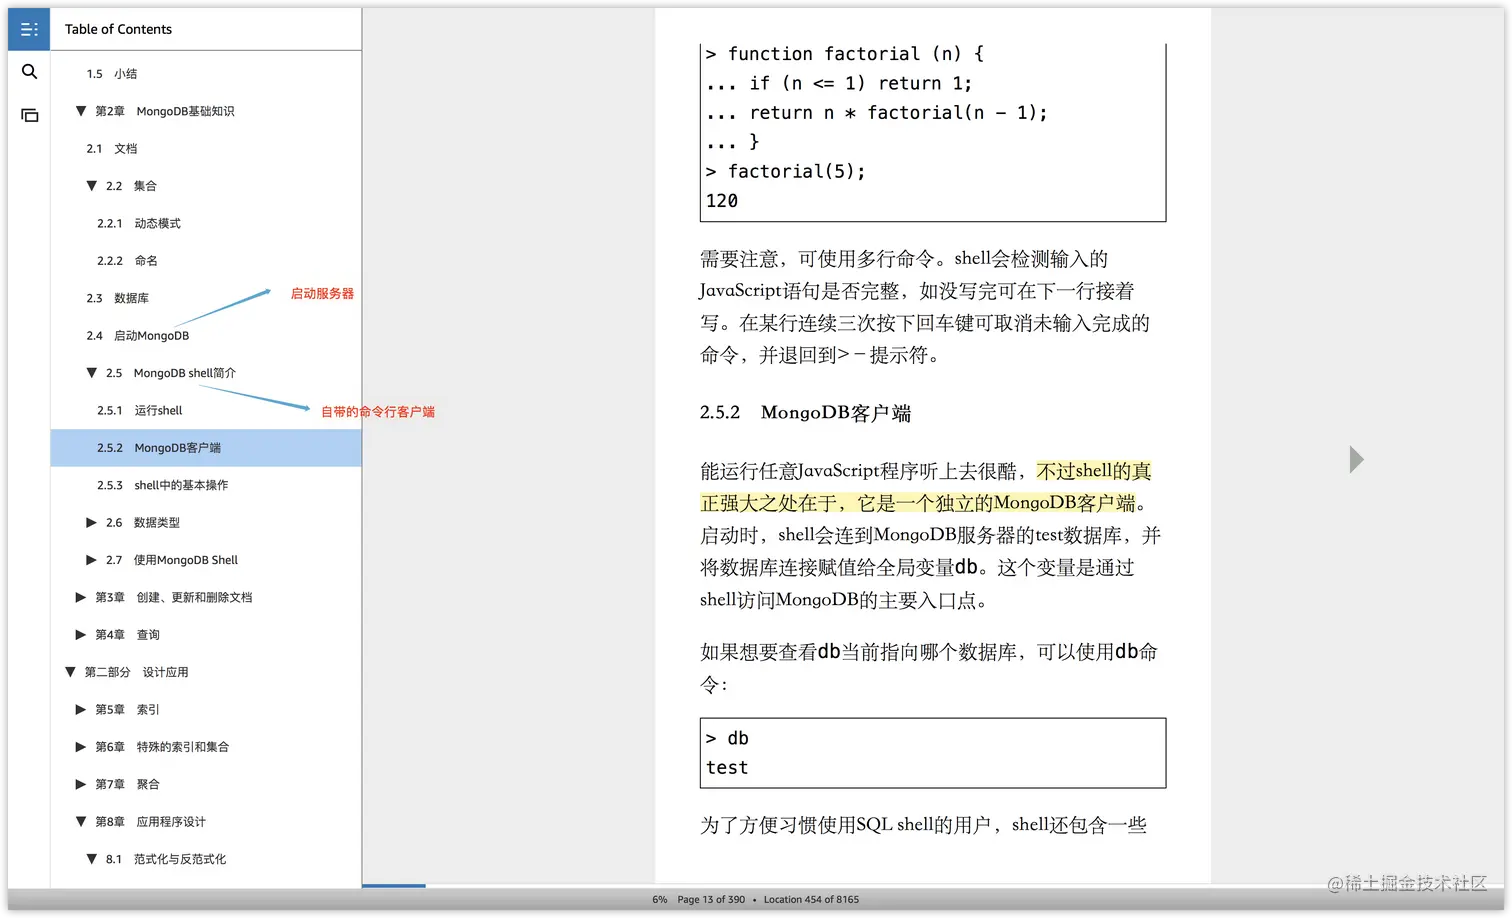The image size is (1512, 918).
Task: Click paragraph starting 需要注意
Action: (925, 307)
